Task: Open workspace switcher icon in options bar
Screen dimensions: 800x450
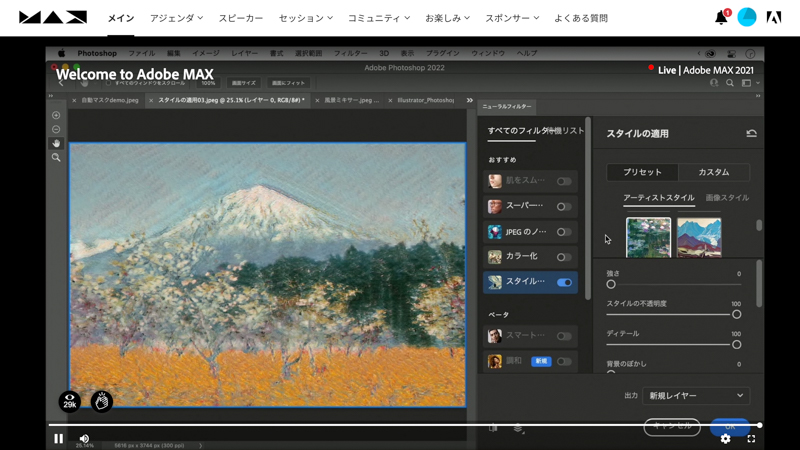Action: click(x=748, y=83)
